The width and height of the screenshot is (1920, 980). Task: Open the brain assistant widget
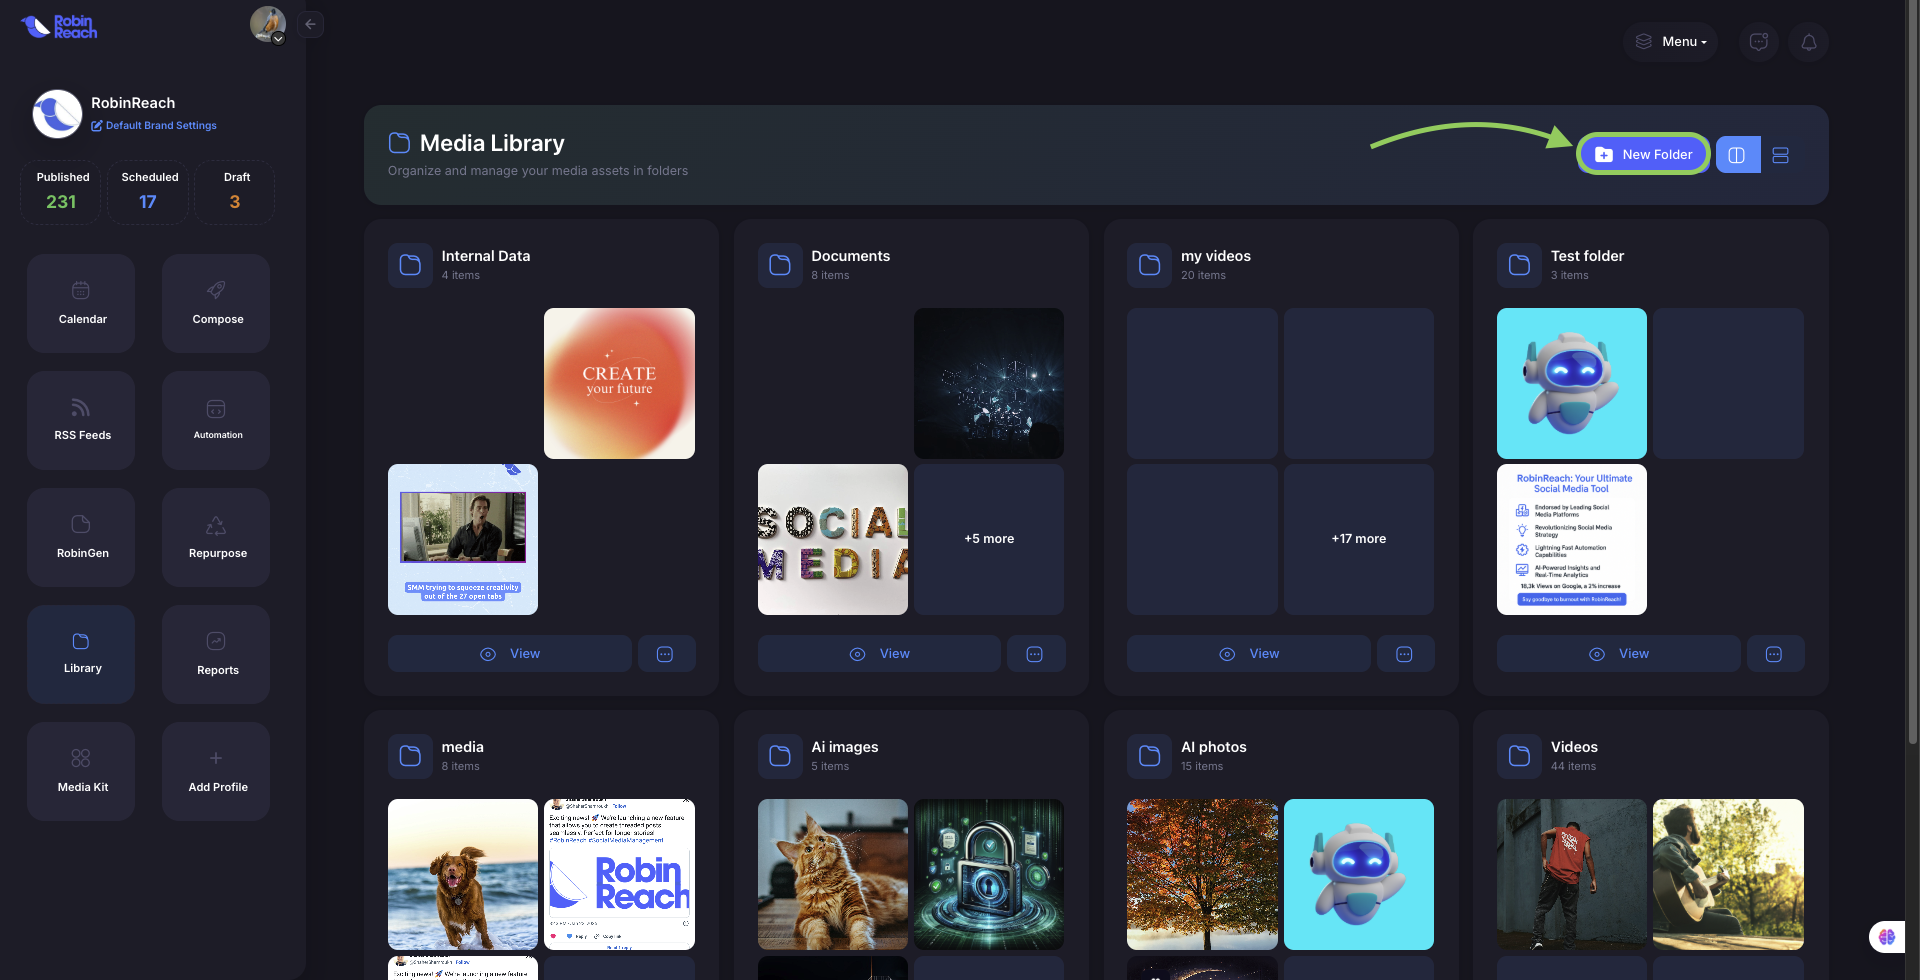[x=1887, y=937]
